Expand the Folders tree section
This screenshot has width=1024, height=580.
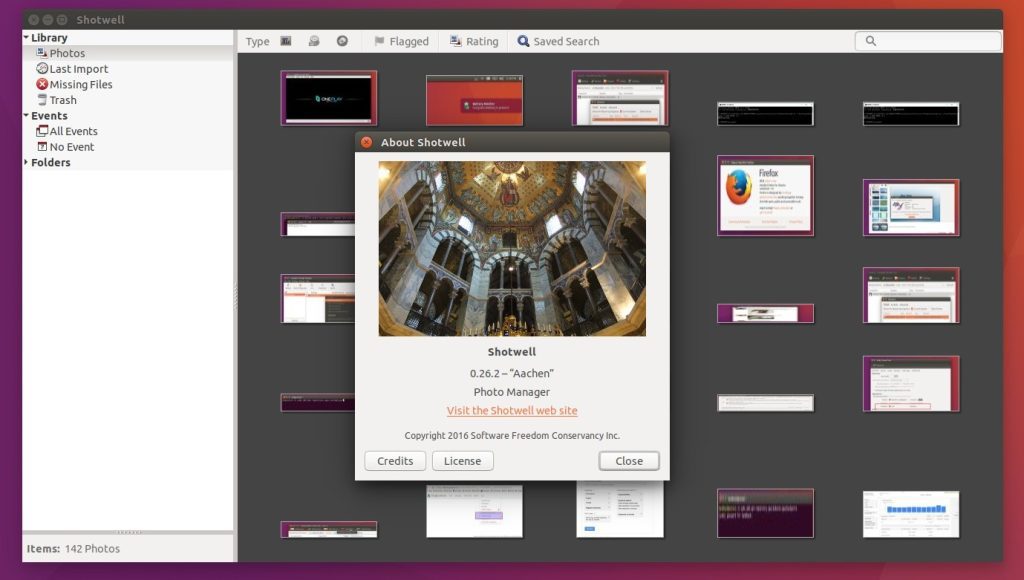pos(26,162)
